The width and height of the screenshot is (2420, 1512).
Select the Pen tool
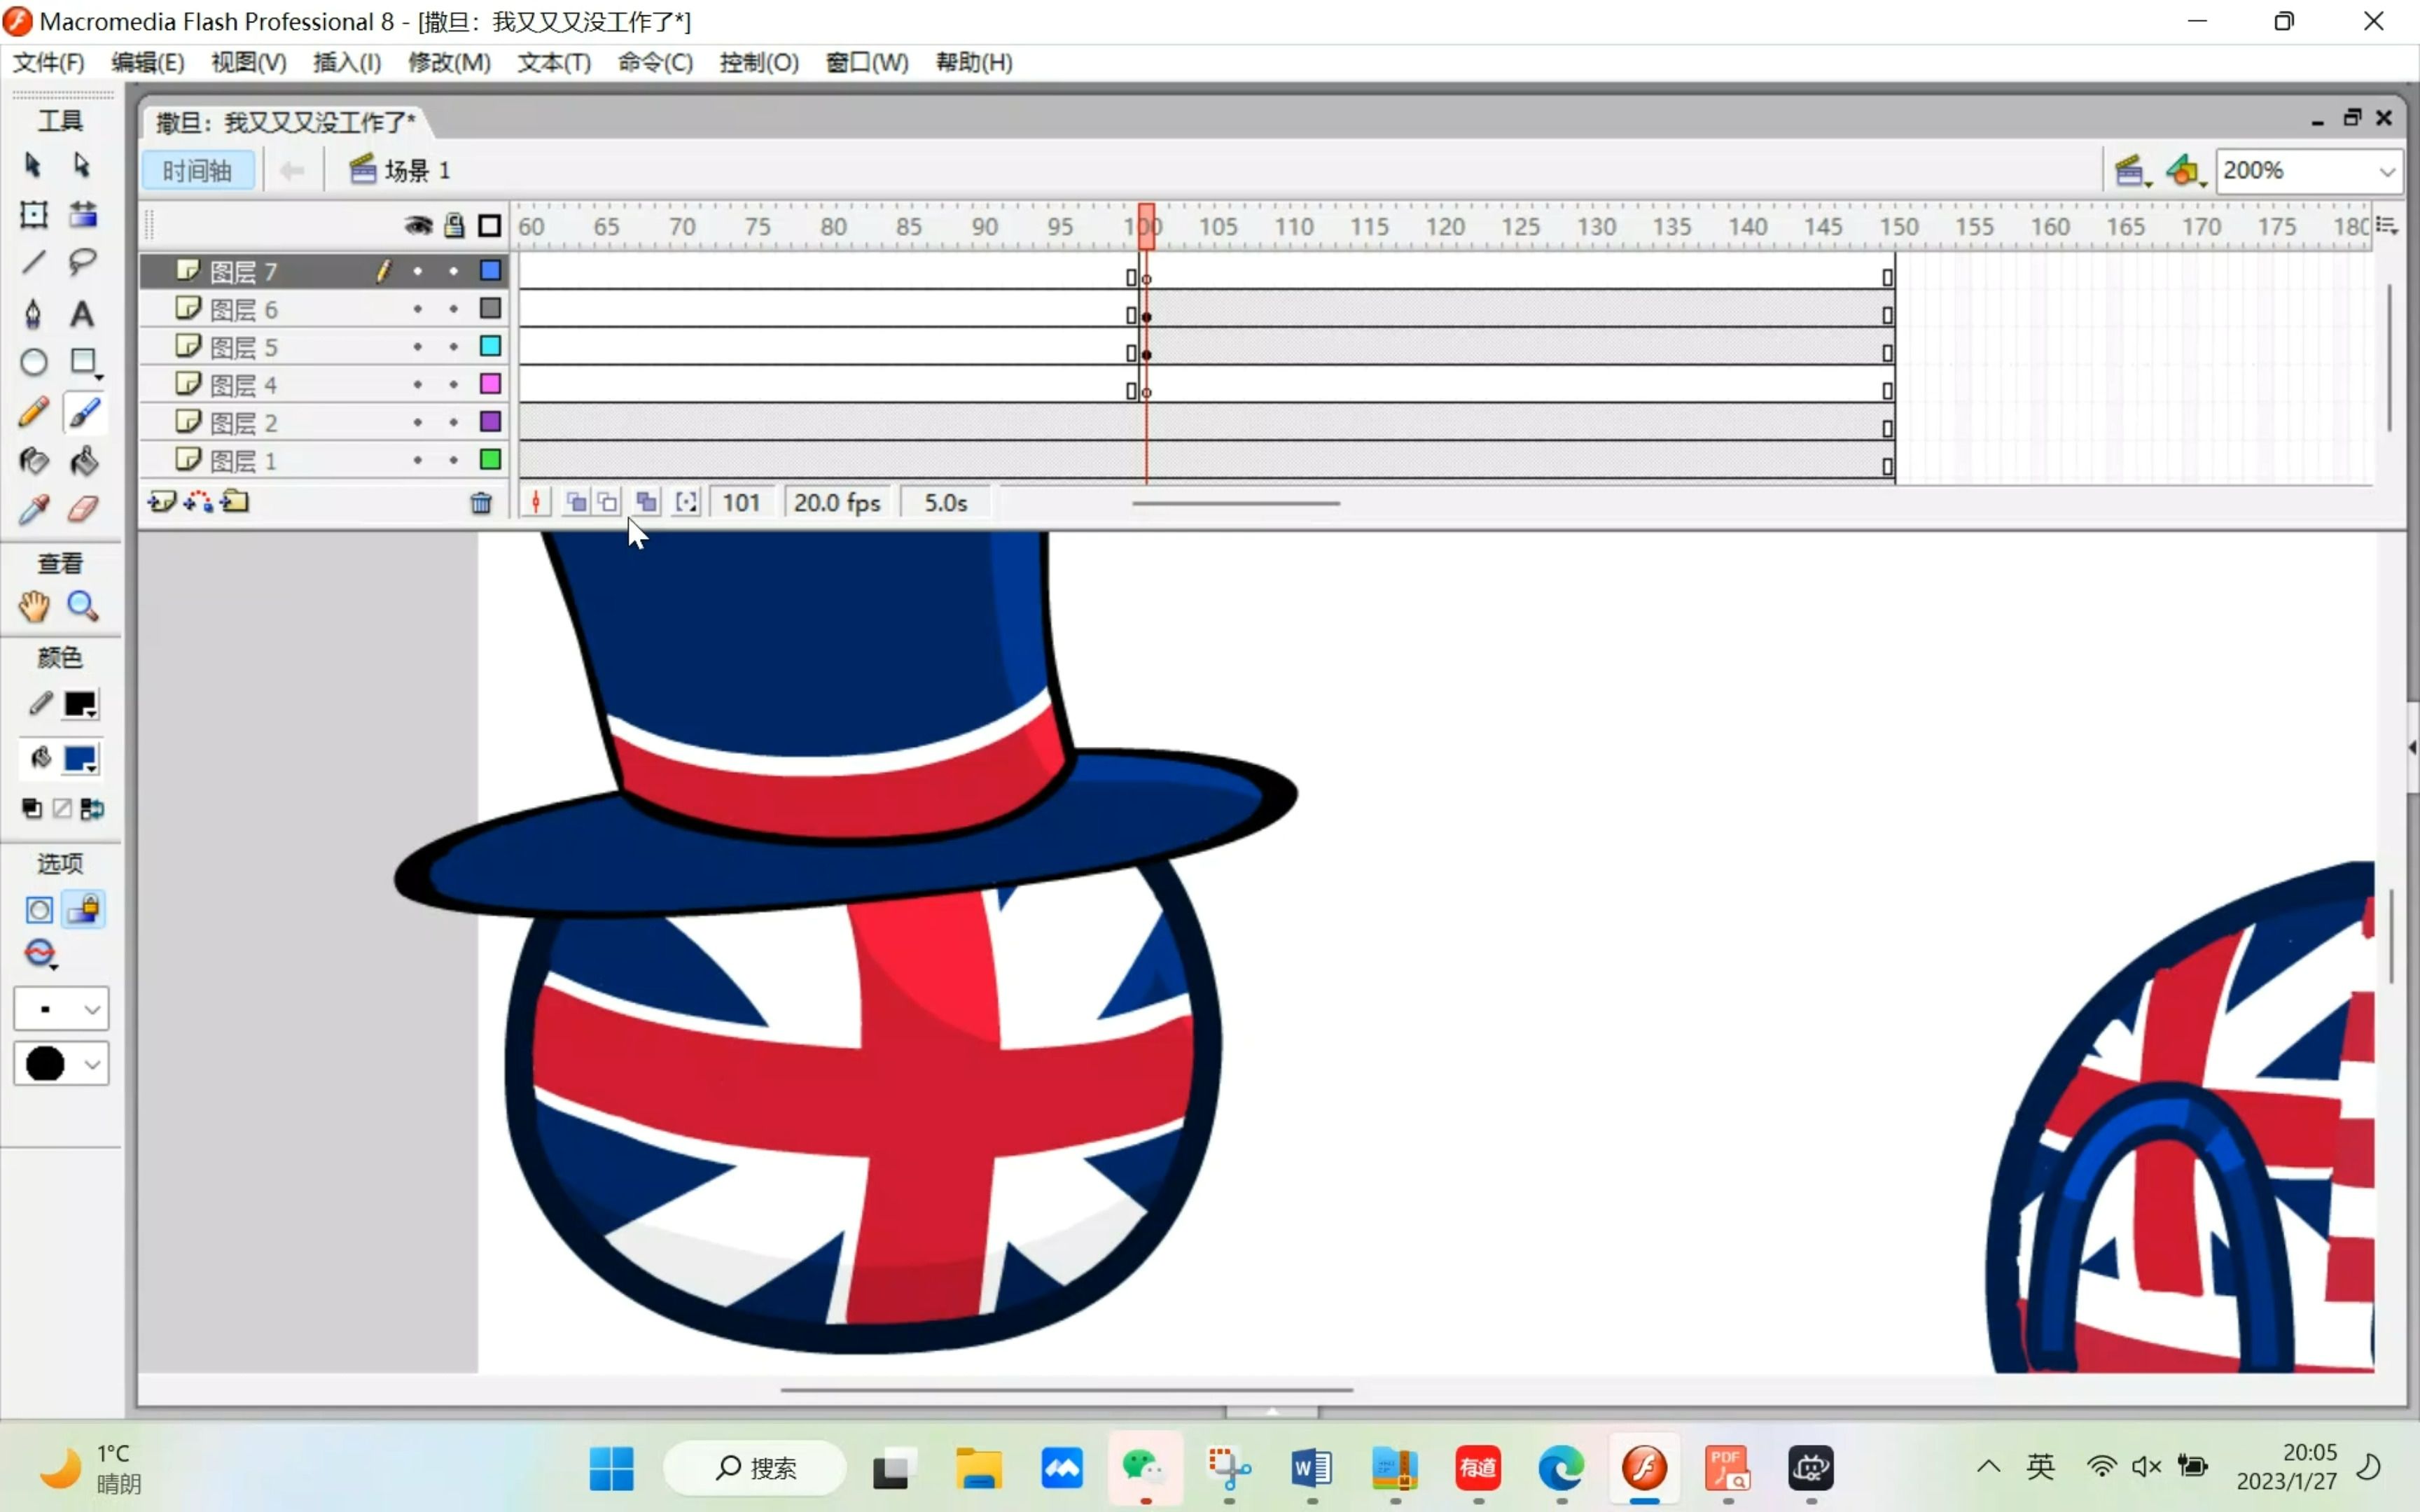[33, 313]
